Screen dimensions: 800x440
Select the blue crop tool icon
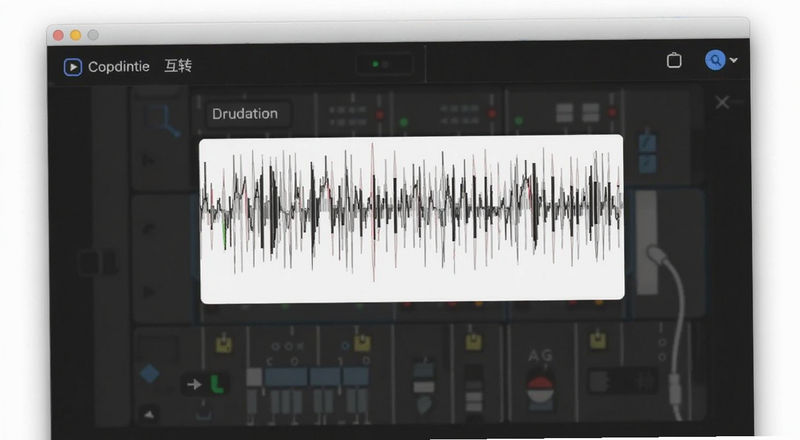click(164, 120)
